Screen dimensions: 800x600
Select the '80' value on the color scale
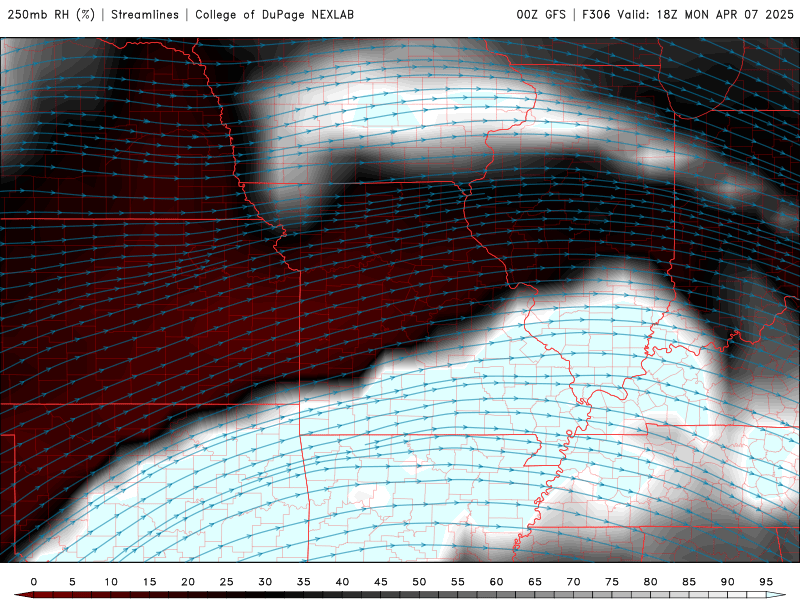click(651, 582)
